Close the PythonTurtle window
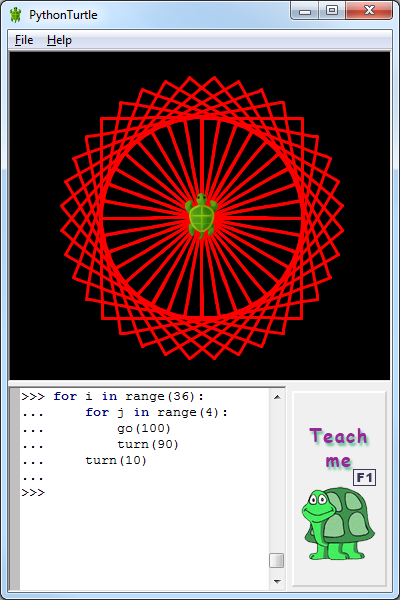400x600 pixels. tap(369, 11)
